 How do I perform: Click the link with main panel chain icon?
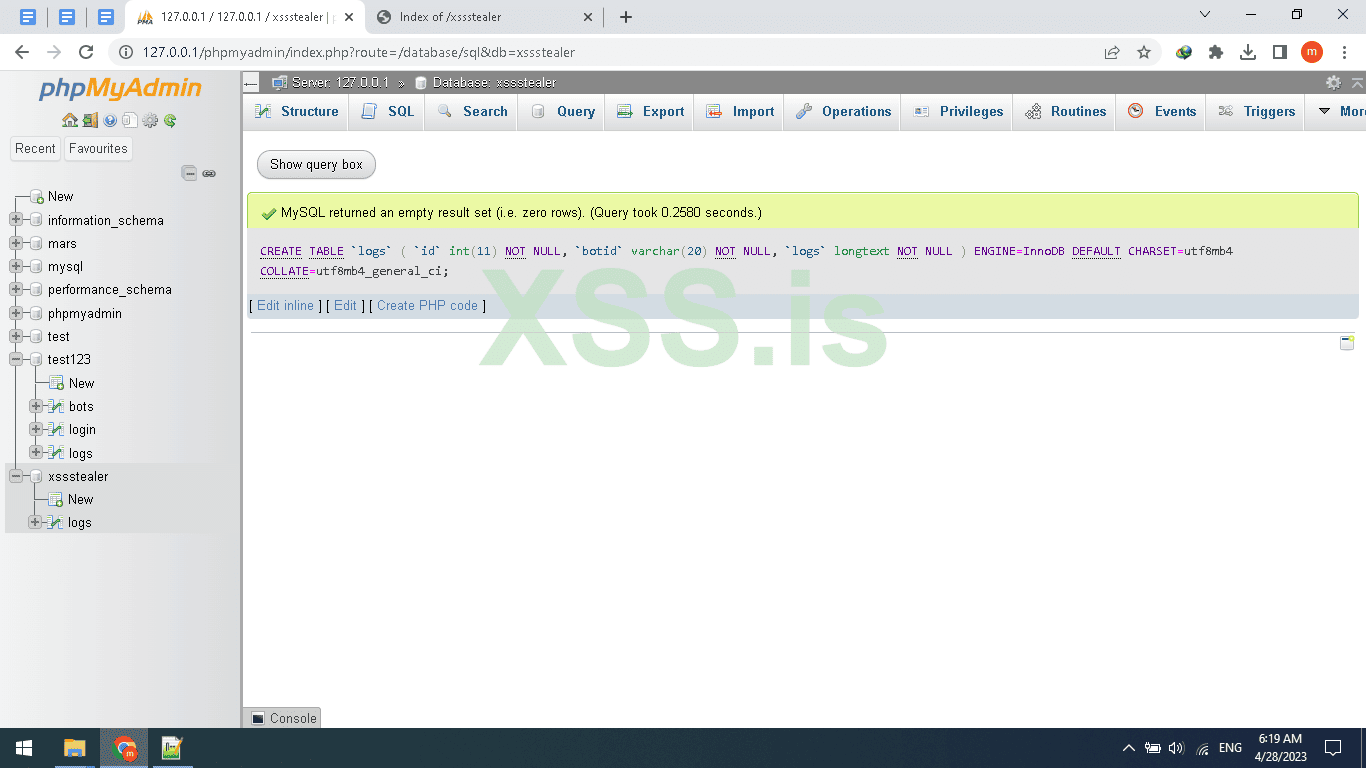[x=209, y=173]
